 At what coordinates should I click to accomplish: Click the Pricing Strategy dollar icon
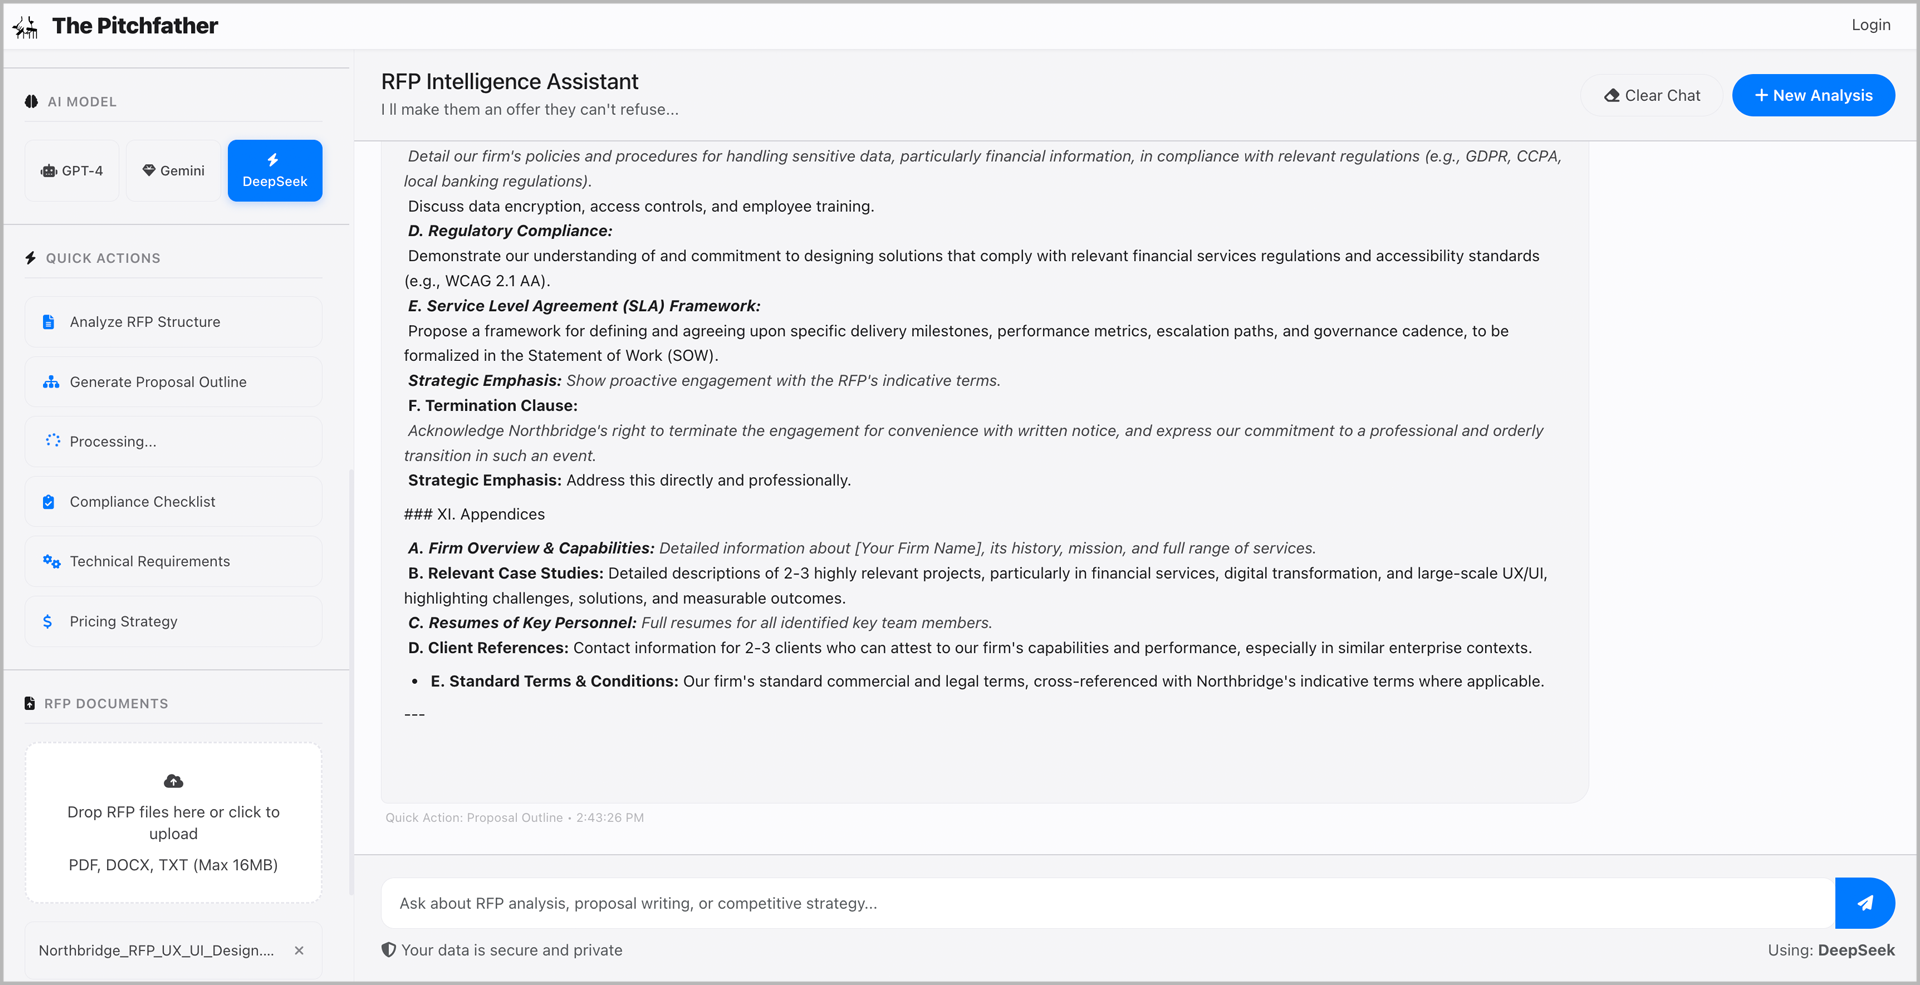coord(48,622)
